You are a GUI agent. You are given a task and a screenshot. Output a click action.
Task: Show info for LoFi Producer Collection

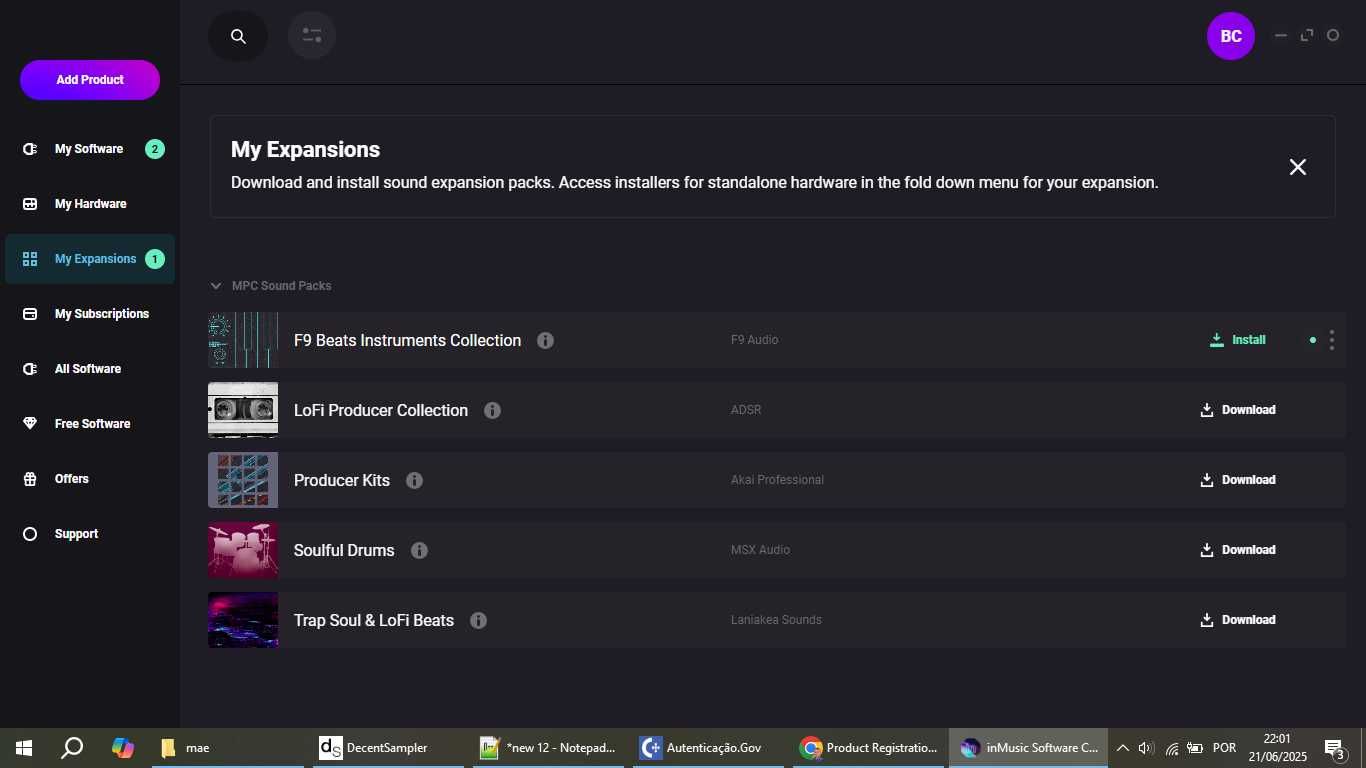[492, 410]
